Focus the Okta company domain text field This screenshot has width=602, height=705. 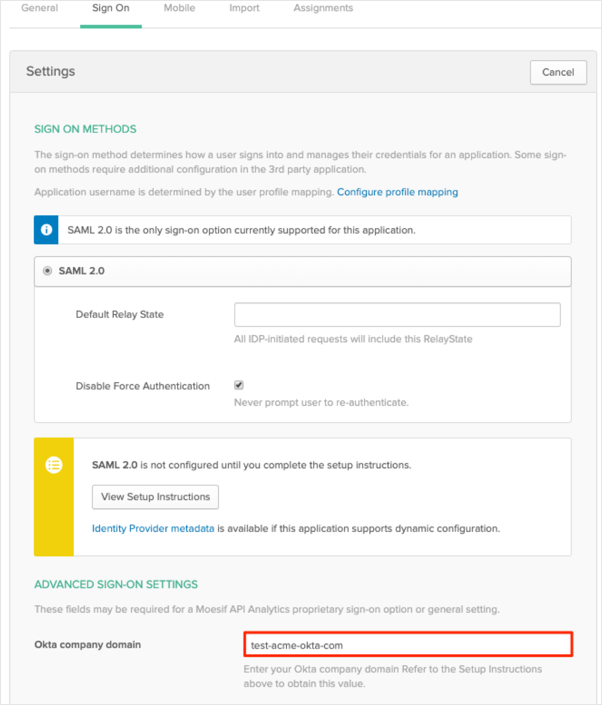pos(408,645)
